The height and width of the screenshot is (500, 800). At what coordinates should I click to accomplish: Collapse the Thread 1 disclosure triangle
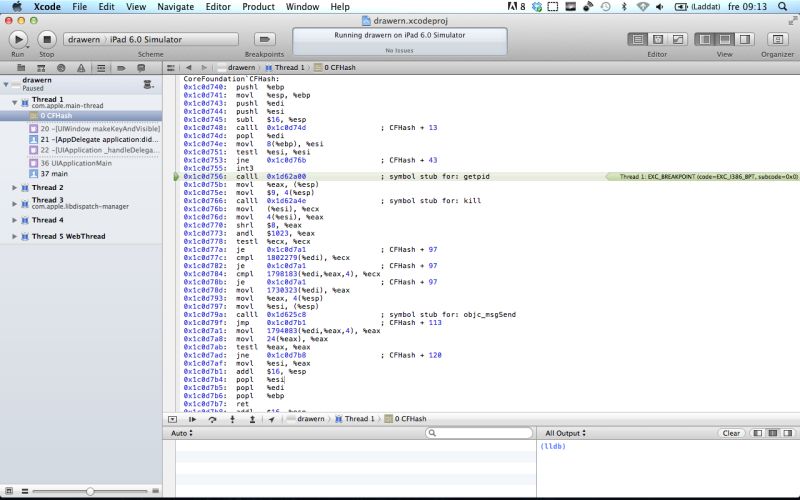click(x=15, y=103)
